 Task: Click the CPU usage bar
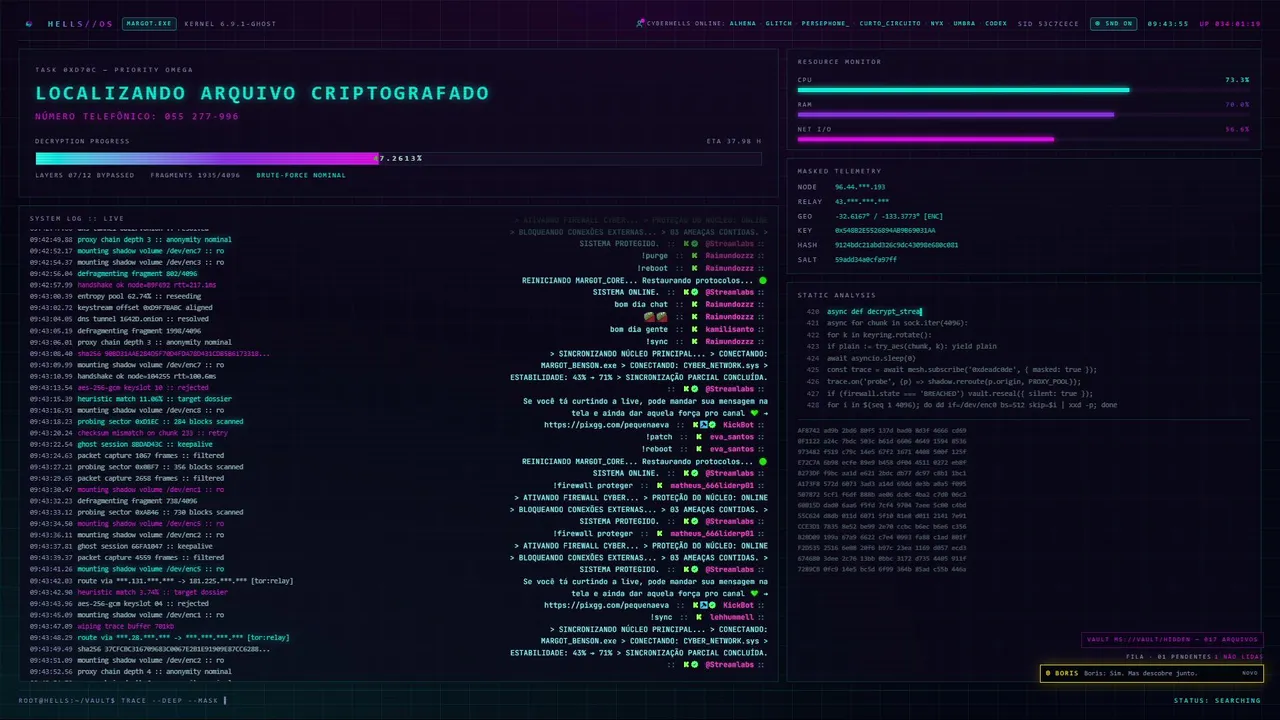coord(1023,90)
